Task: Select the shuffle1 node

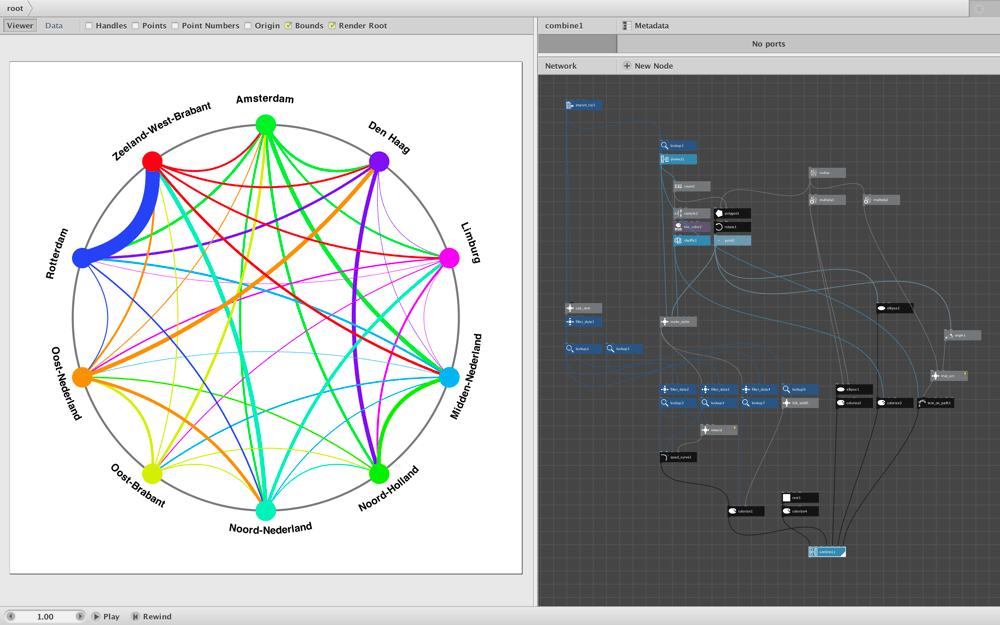Action: coord(691,240)
